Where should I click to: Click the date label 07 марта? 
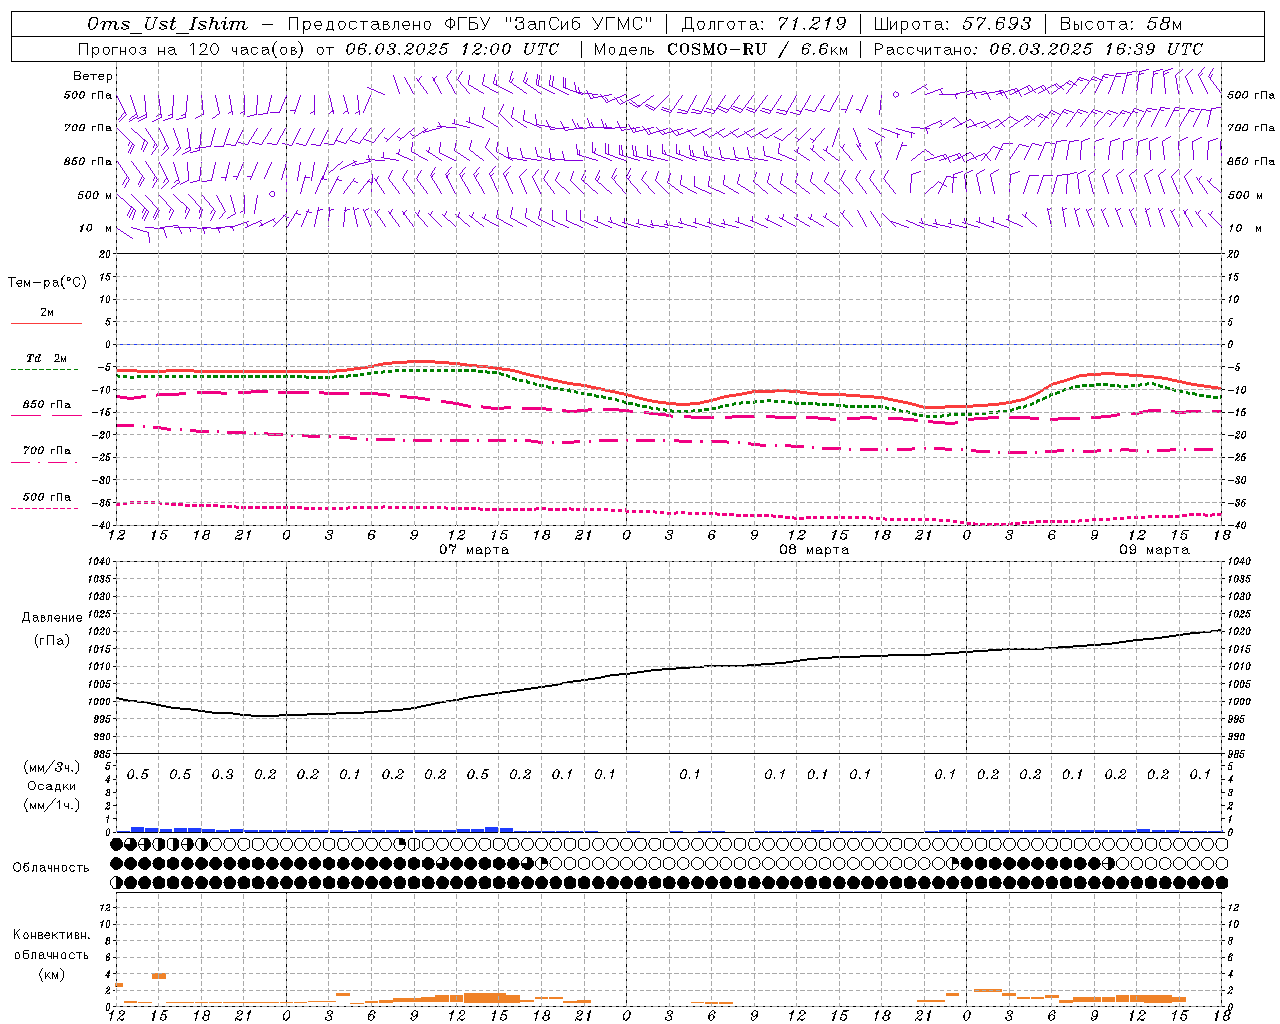click(x=474, y=550)
